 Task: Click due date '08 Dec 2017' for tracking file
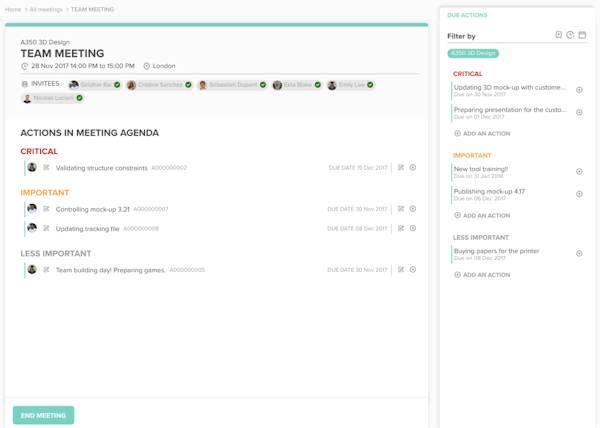(x=372, y=228)
